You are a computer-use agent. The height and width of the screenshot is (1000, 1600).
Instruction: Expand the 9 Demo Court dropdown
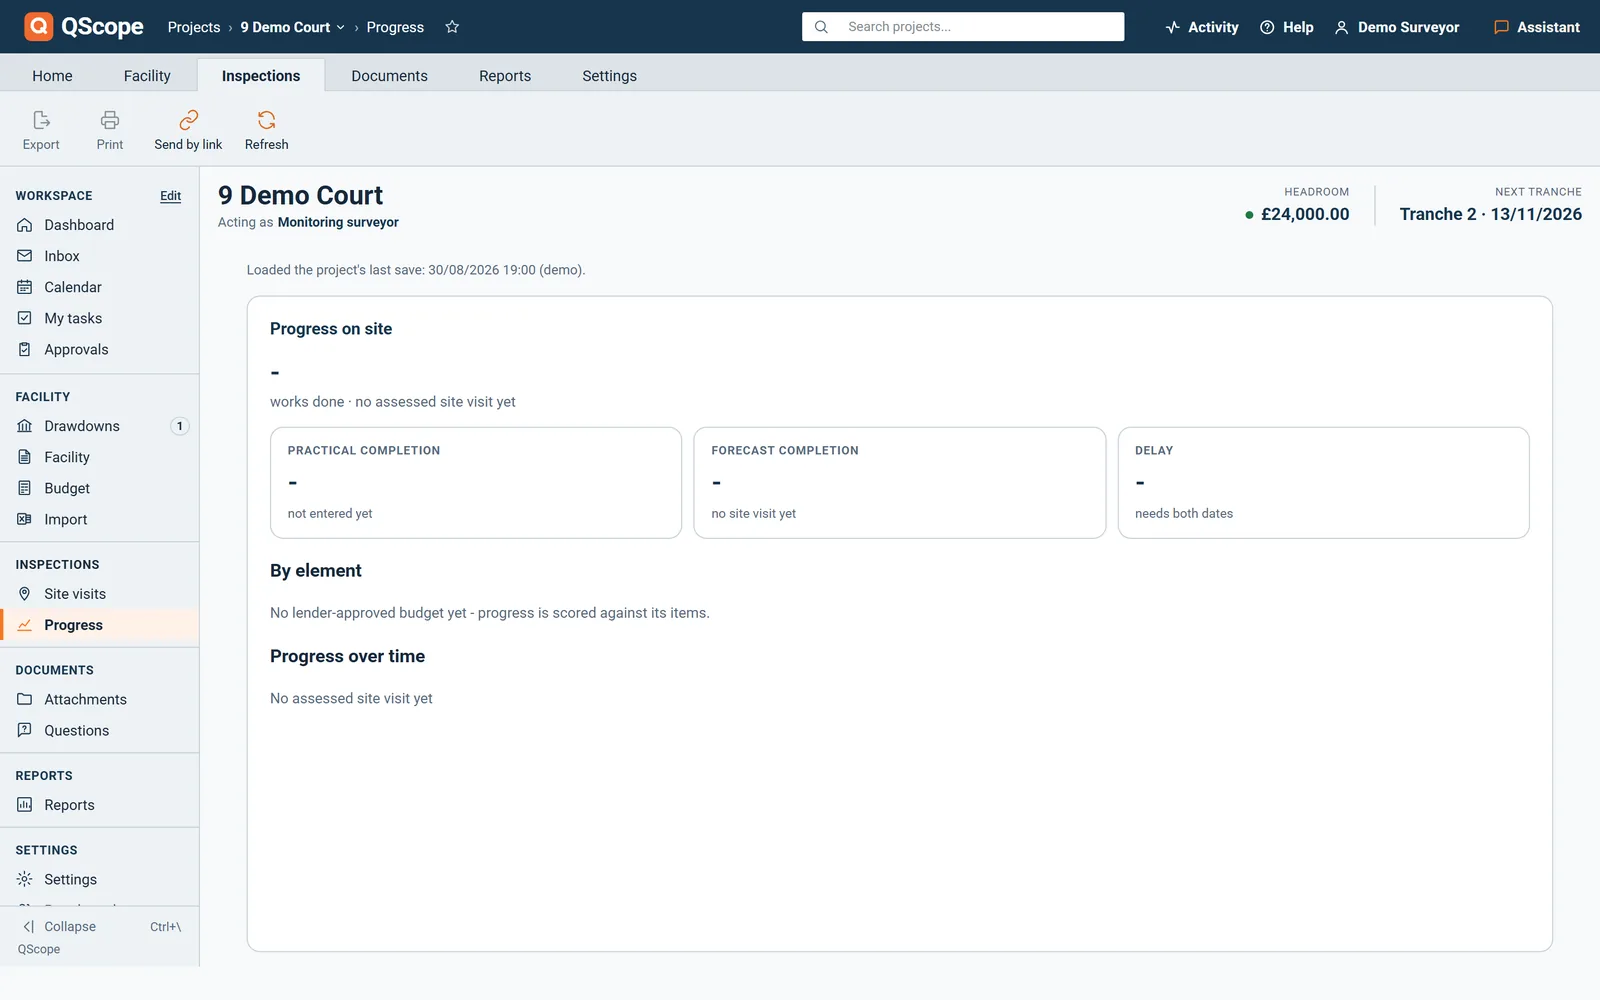point(293,27)
